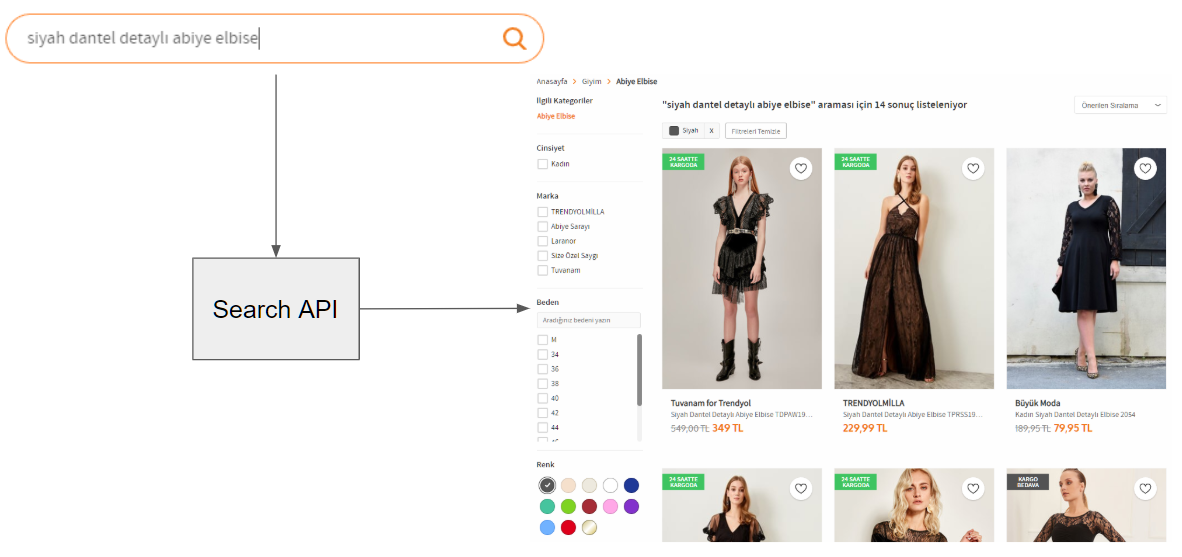
Task: Favorite the Büyük Moda dress
Action: pos(1145,169)
